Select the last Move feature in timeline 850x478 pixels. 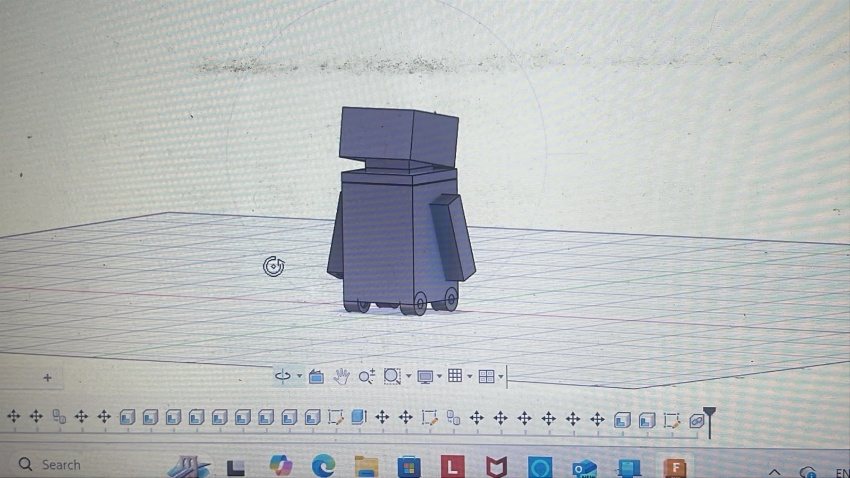(x=597, y=419)
